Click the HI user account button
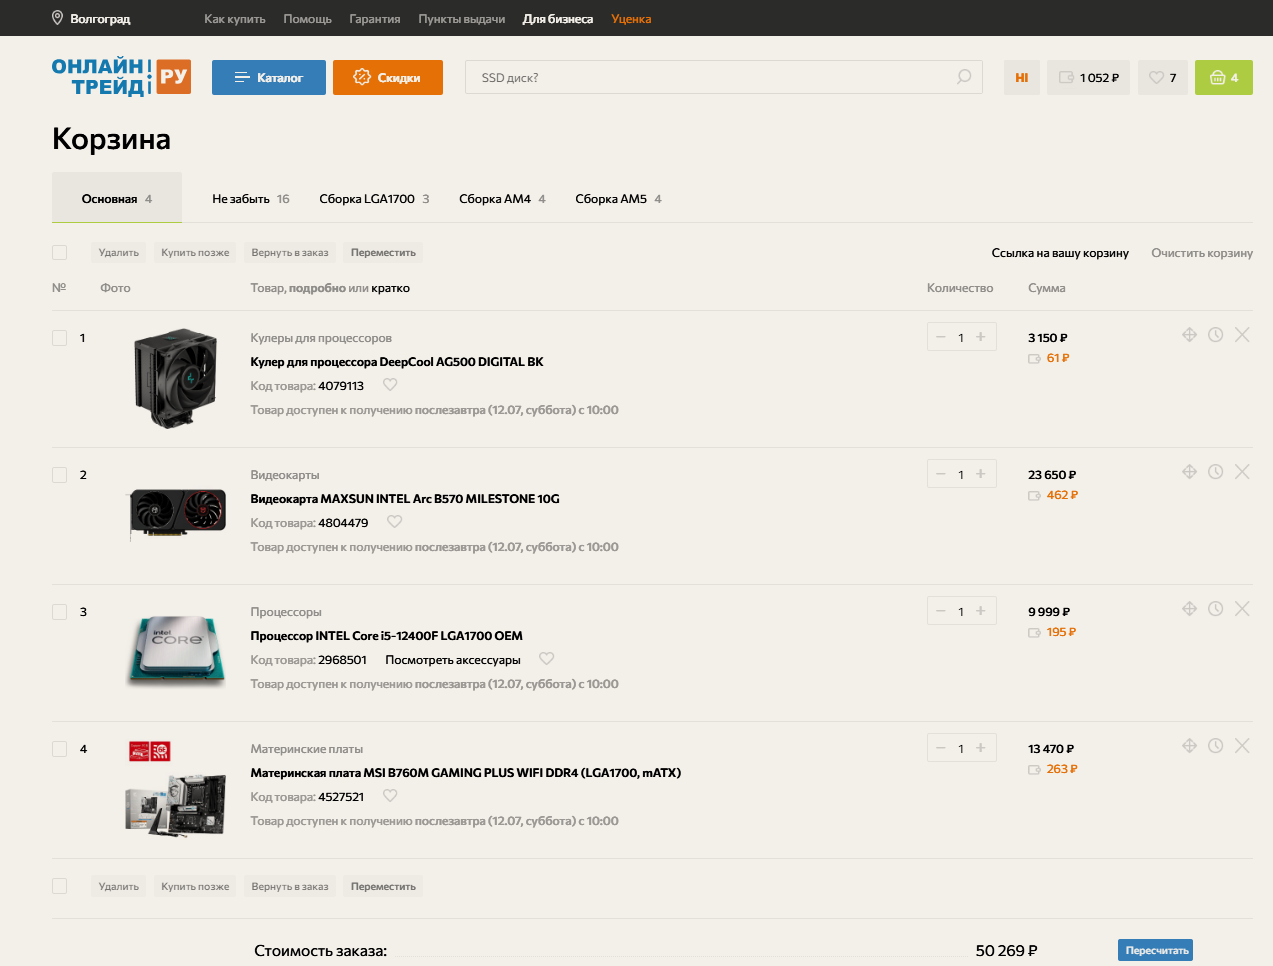1273x966 pixels. tap(1021, 77)
